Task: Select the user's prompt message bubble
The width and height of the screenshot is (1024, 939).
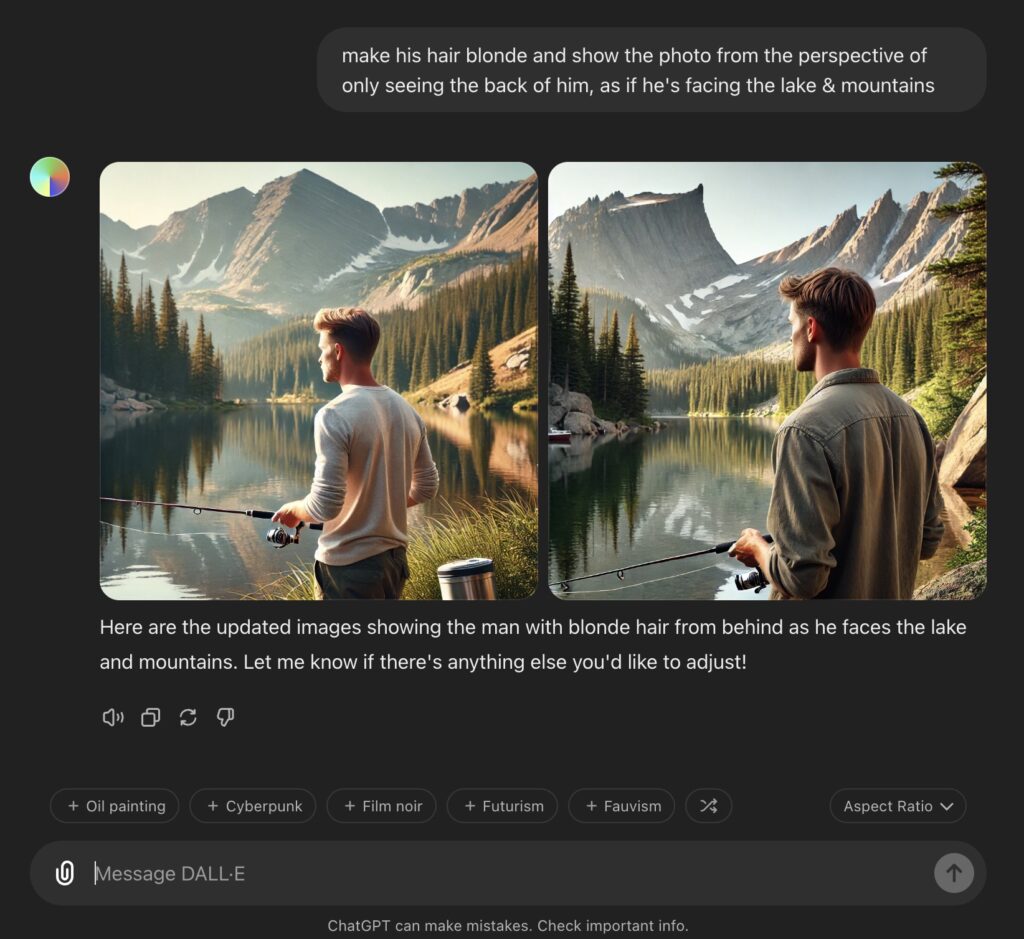Action: 650,70
